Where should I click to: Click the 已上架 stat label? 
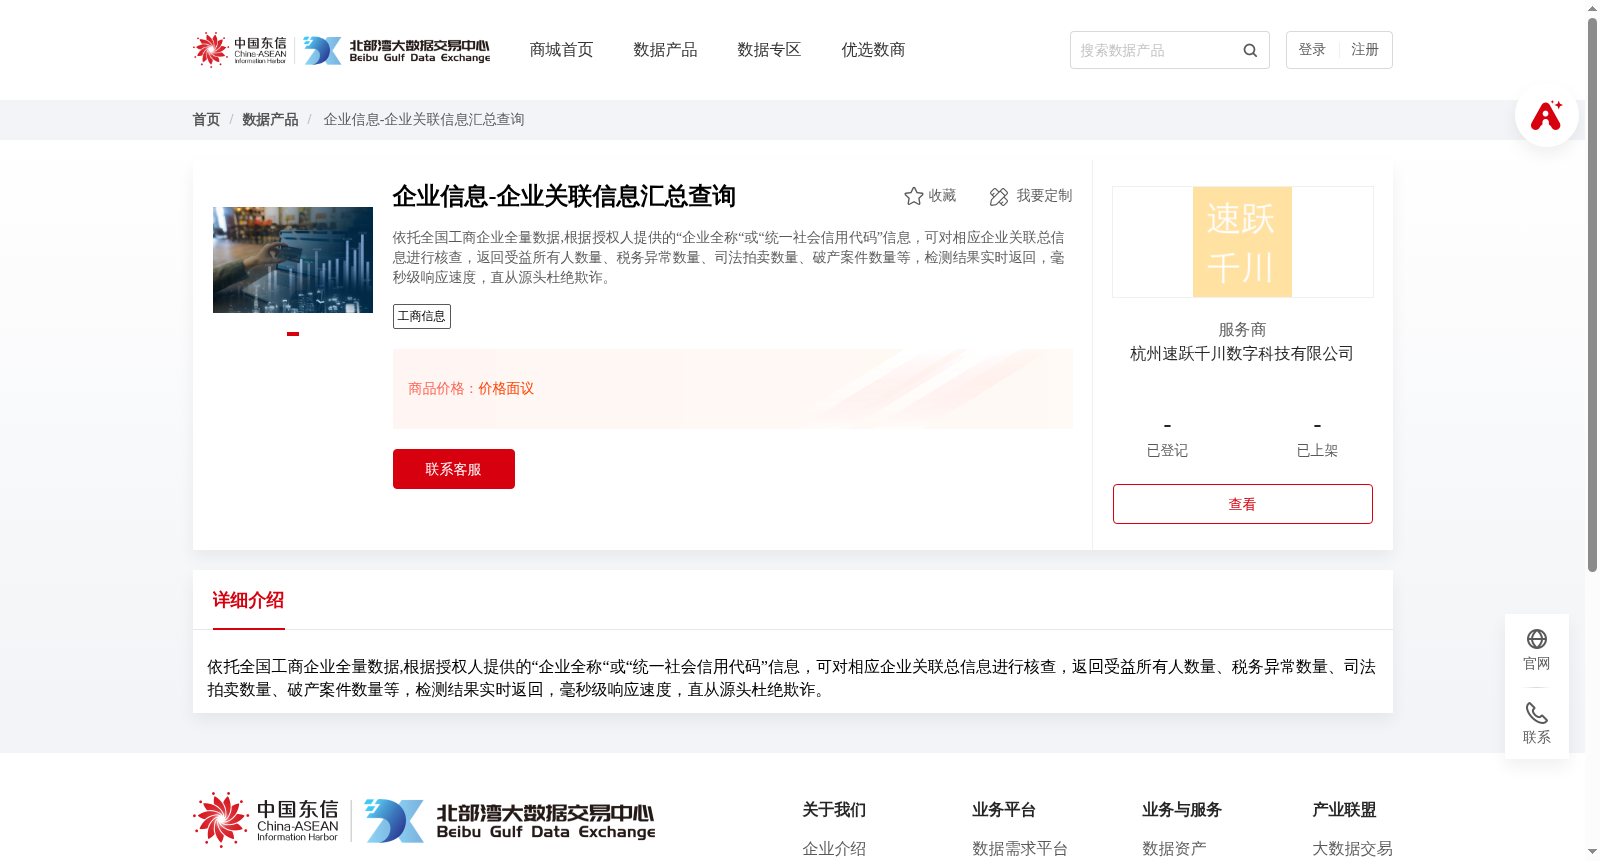pos(1317,451)
